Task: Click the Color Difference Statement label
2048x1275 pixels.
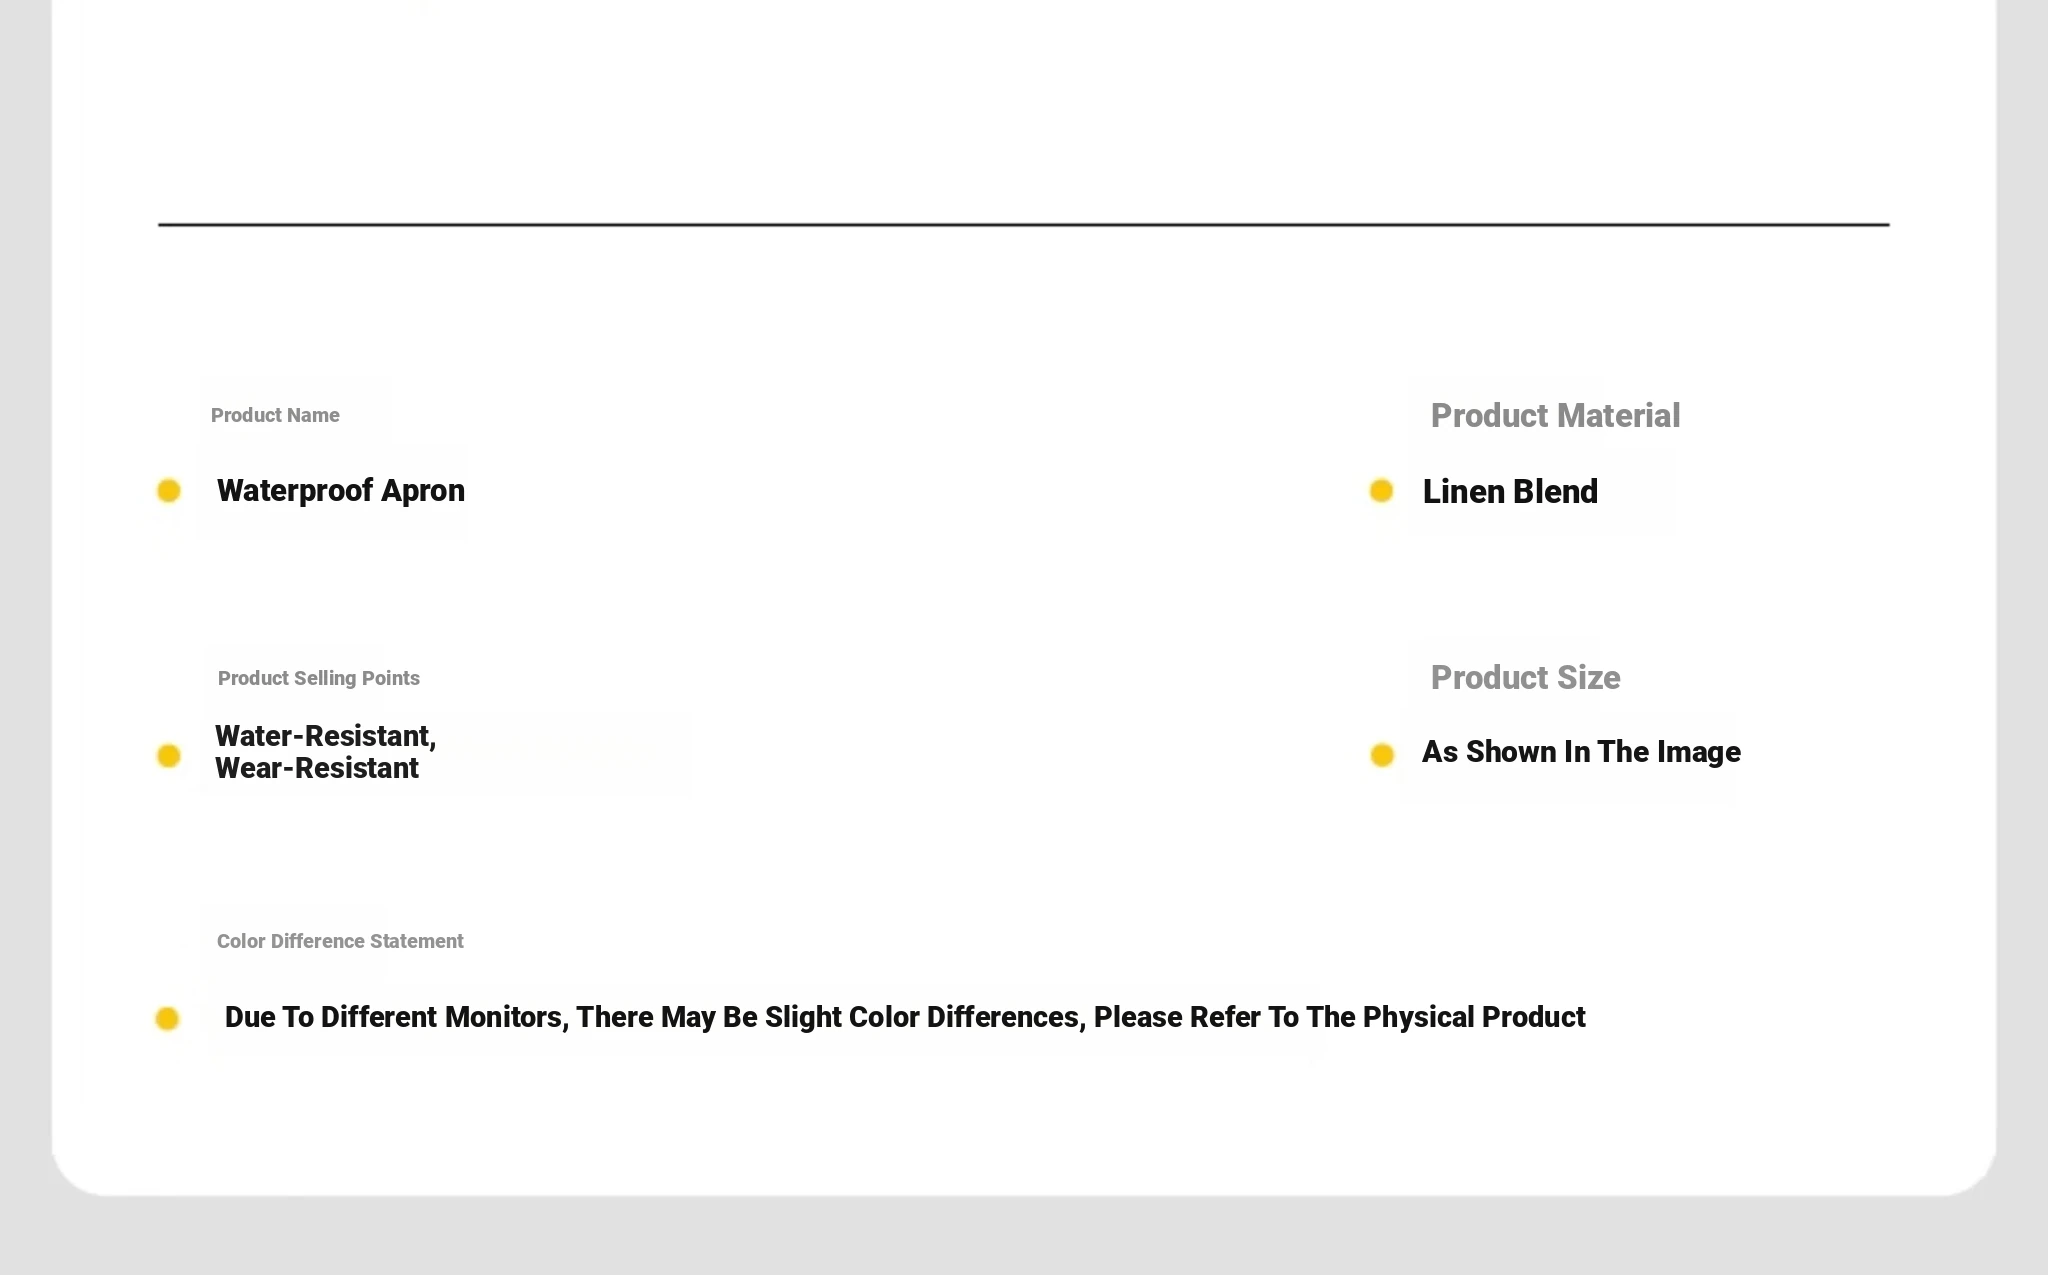Action: (340, 941)
